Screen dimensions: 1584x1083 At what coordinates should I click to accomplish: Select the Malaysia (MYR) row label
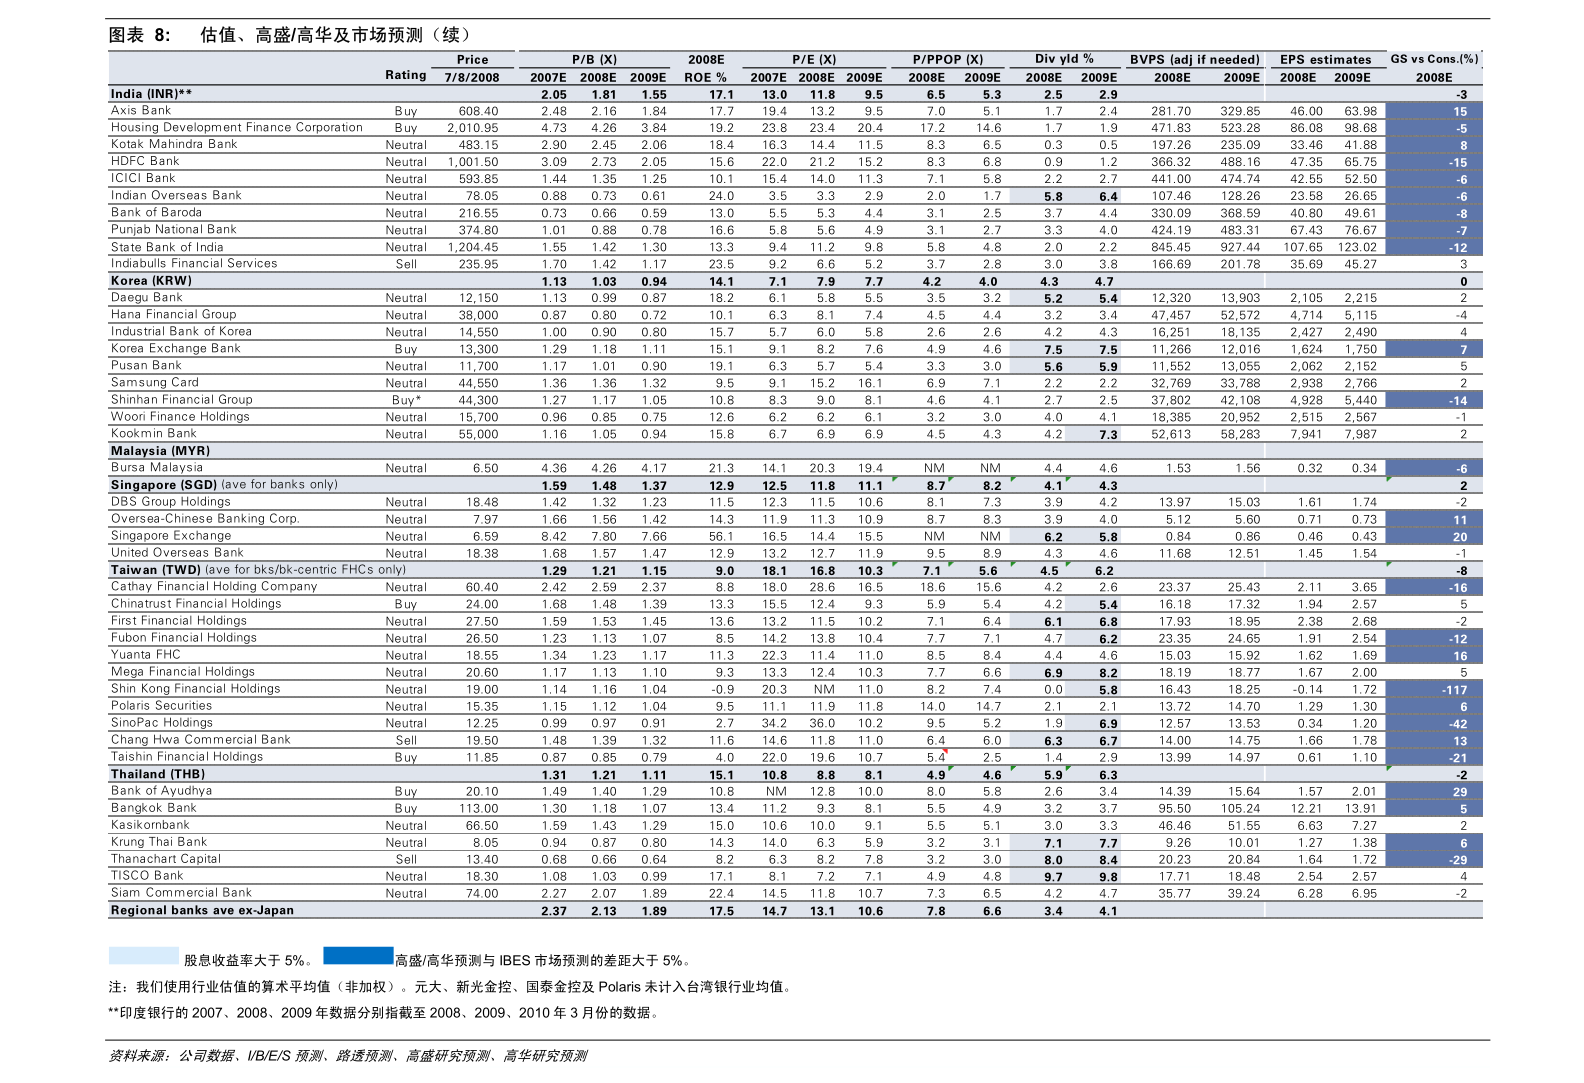tap(160, 451)
